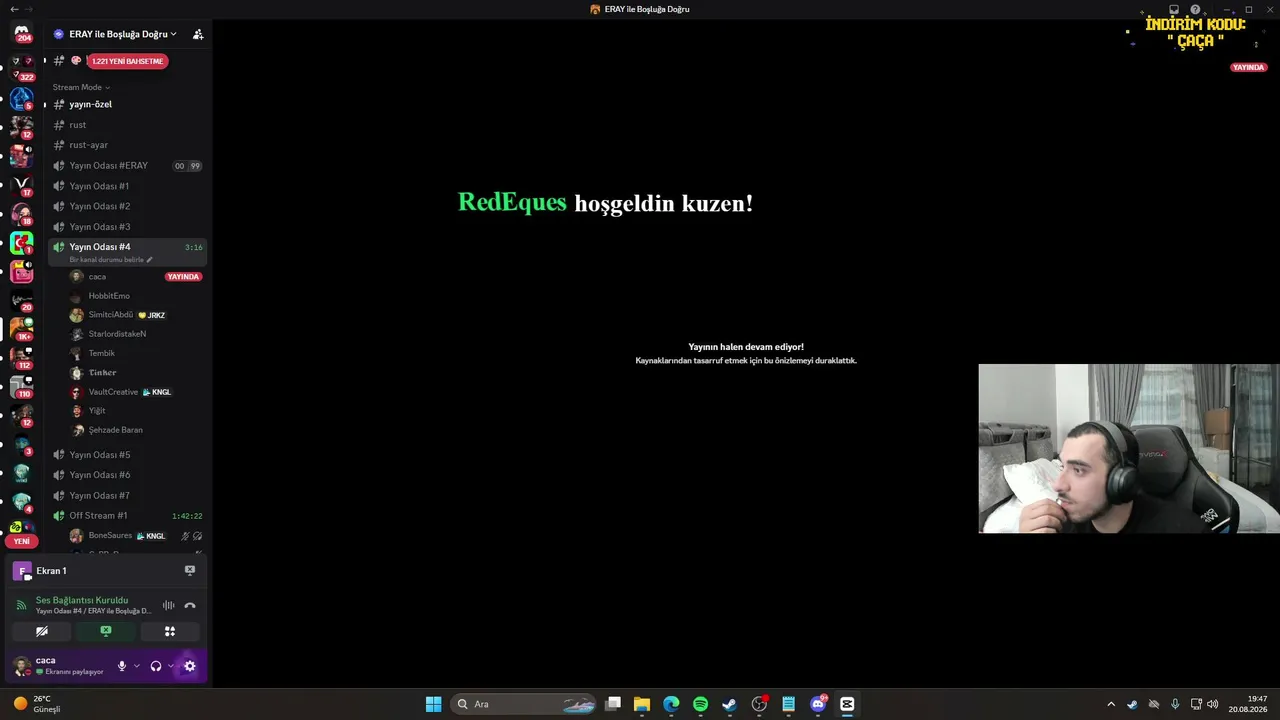
Task: Toggle camera on or off
Action: [x=42, y=631]
